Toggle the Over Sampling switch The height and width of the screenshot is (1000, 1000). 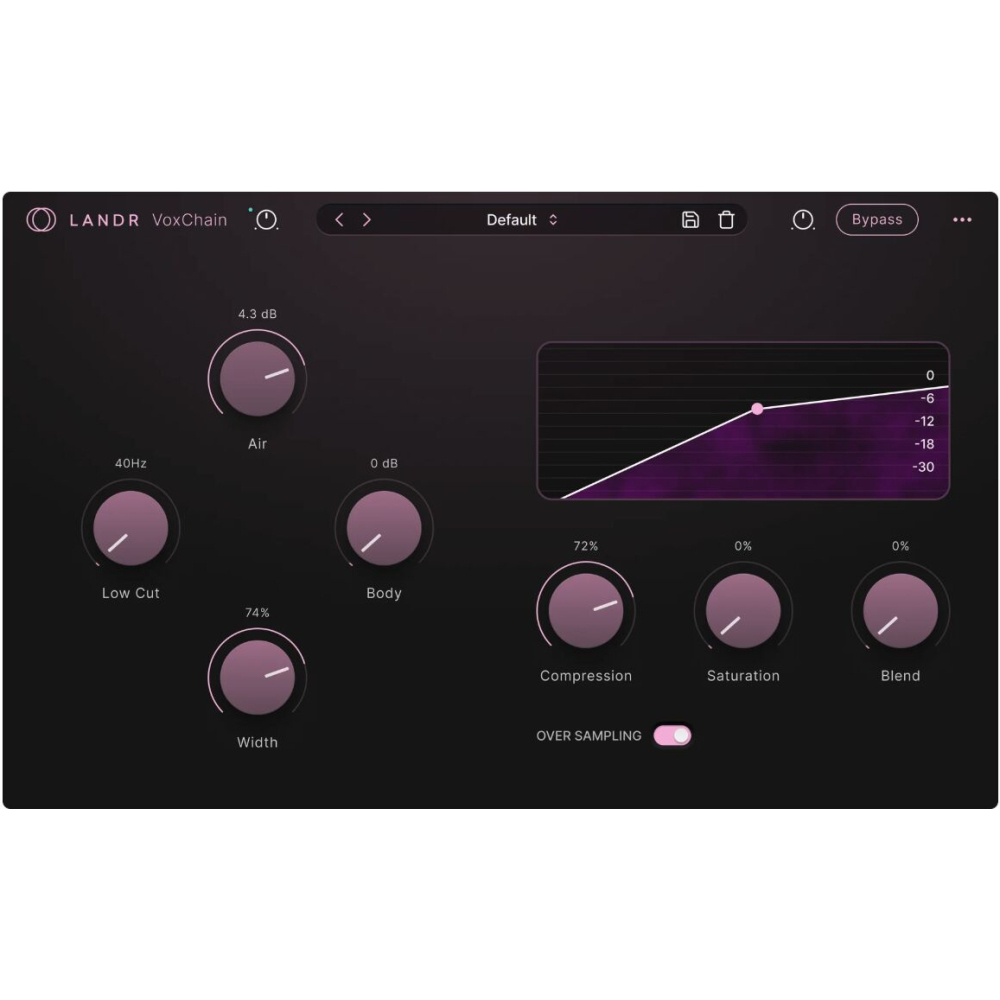point(672,736)
